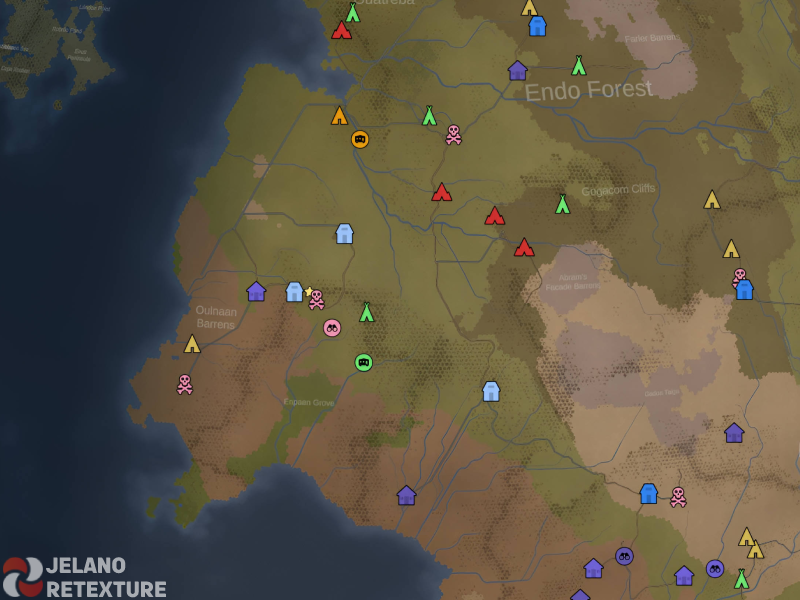Select pink skull below Oulnaan Barrens tent
Screen dimensions: 800x600
tap(185, 385)
